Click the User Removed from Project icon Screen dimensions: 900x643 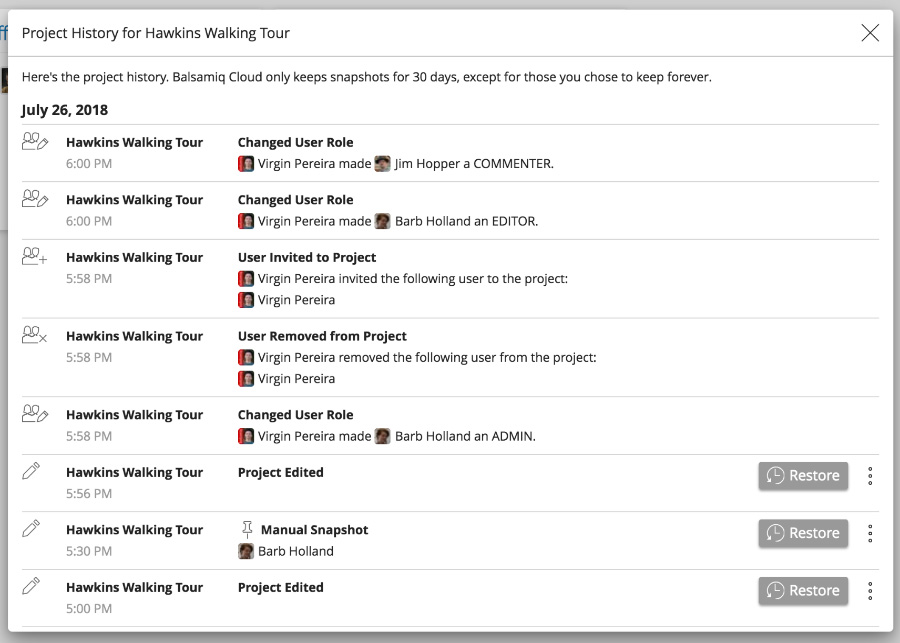pyautogui.click(x=35, y=336)
